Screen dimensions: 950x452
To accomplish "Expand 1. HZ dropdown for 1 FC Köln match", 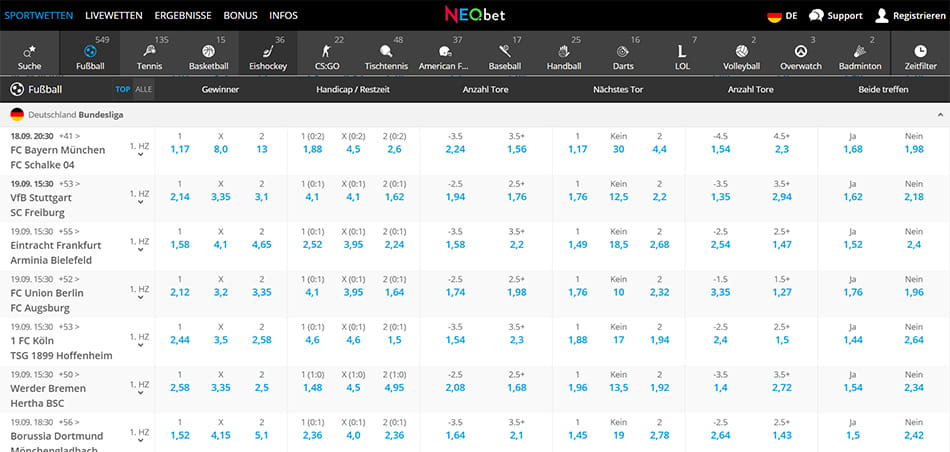I will point(140,341).
